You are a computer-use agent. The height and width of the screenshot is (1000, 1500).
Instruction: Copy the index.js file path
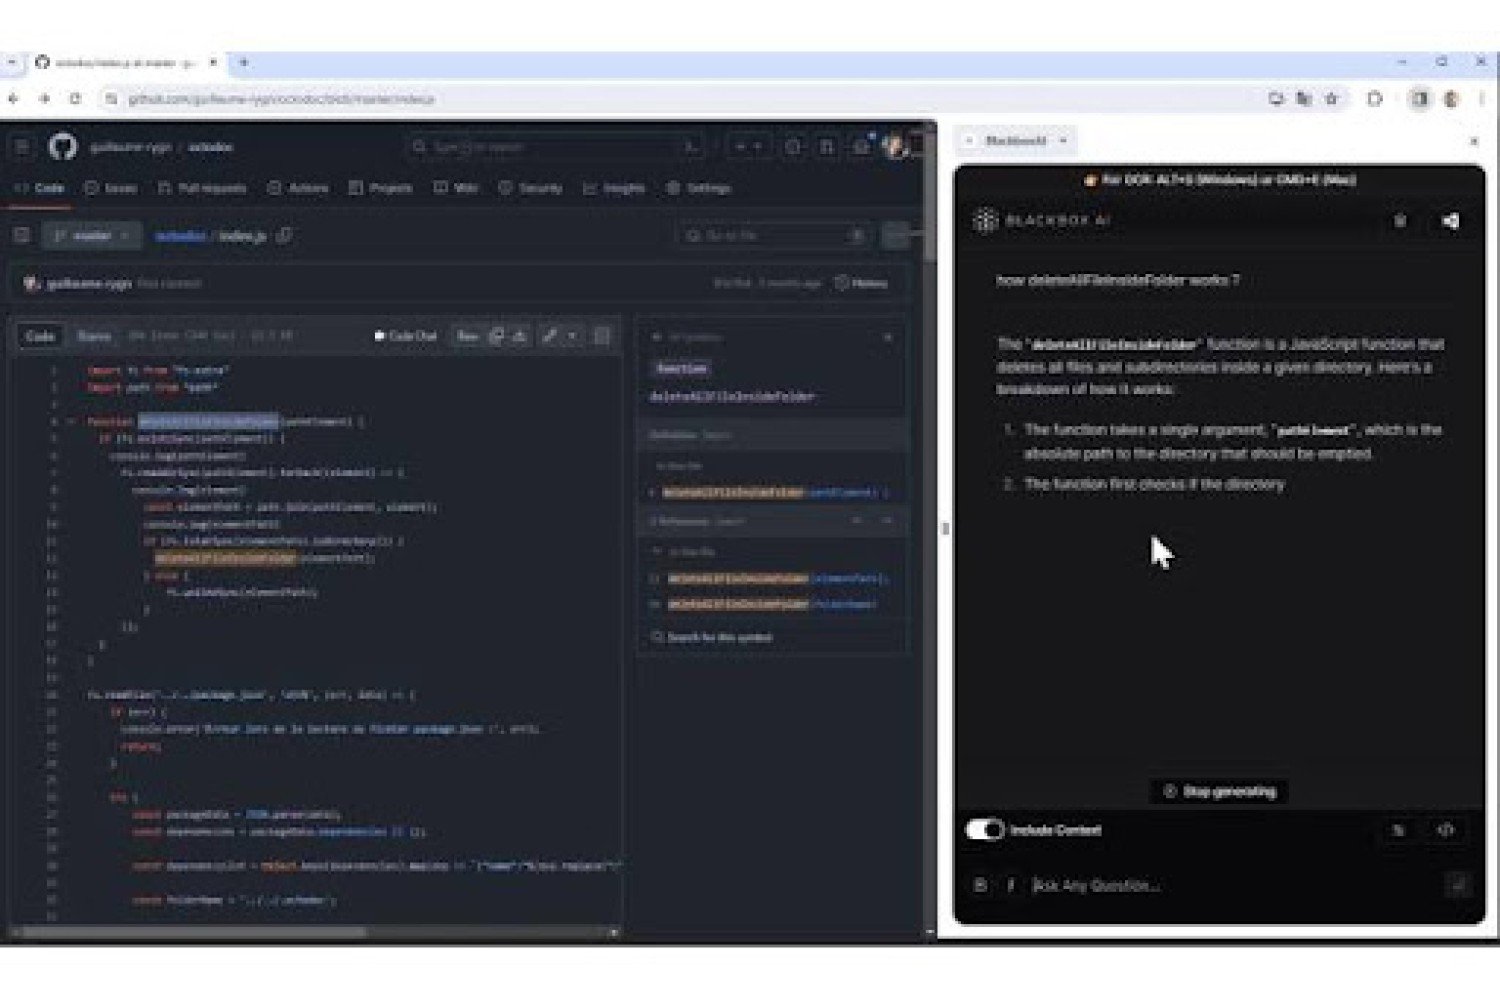point(285,236)
